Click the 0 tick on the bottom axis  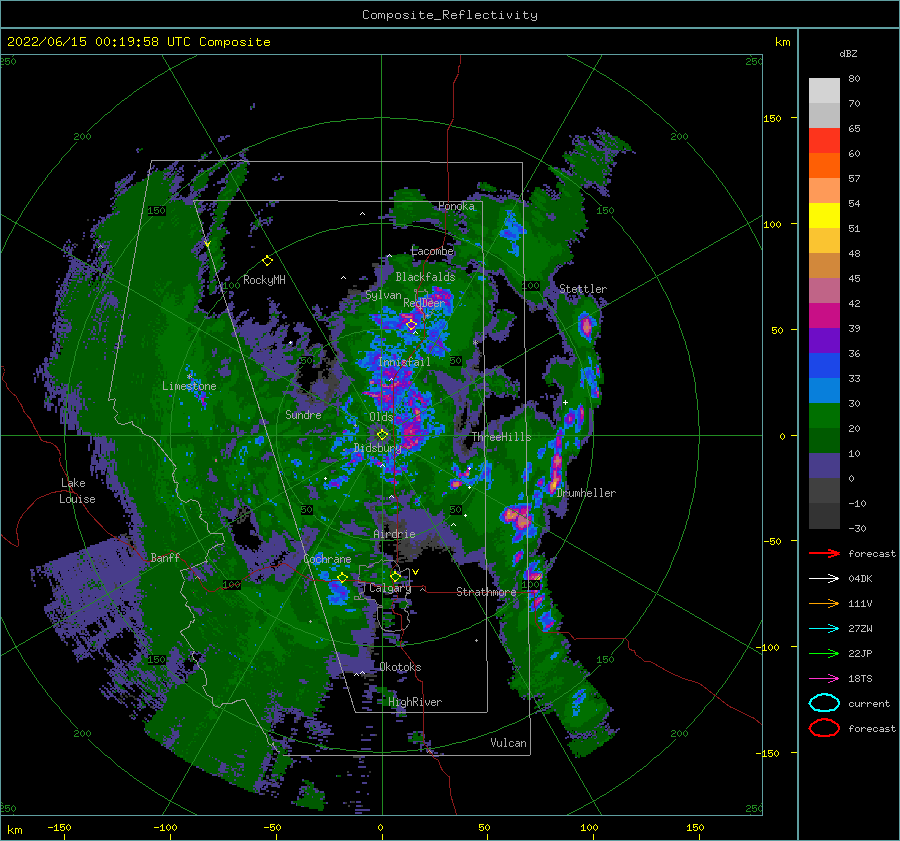(x=380, y=827)
